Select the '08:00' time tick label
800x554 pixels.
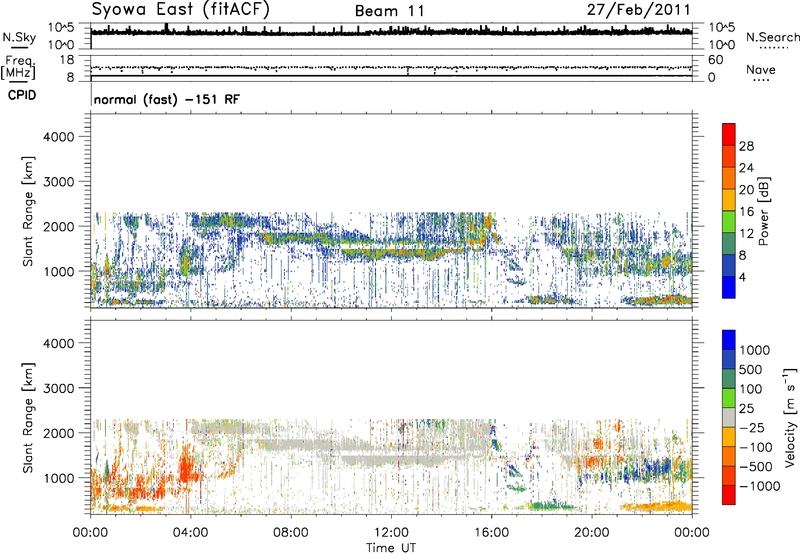(x=290, y=533)
